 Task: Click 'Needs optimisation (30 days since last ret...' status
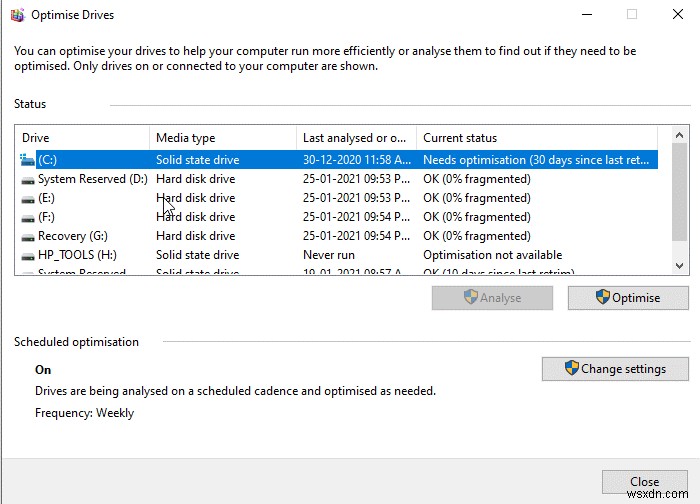[x=536, y=160]
